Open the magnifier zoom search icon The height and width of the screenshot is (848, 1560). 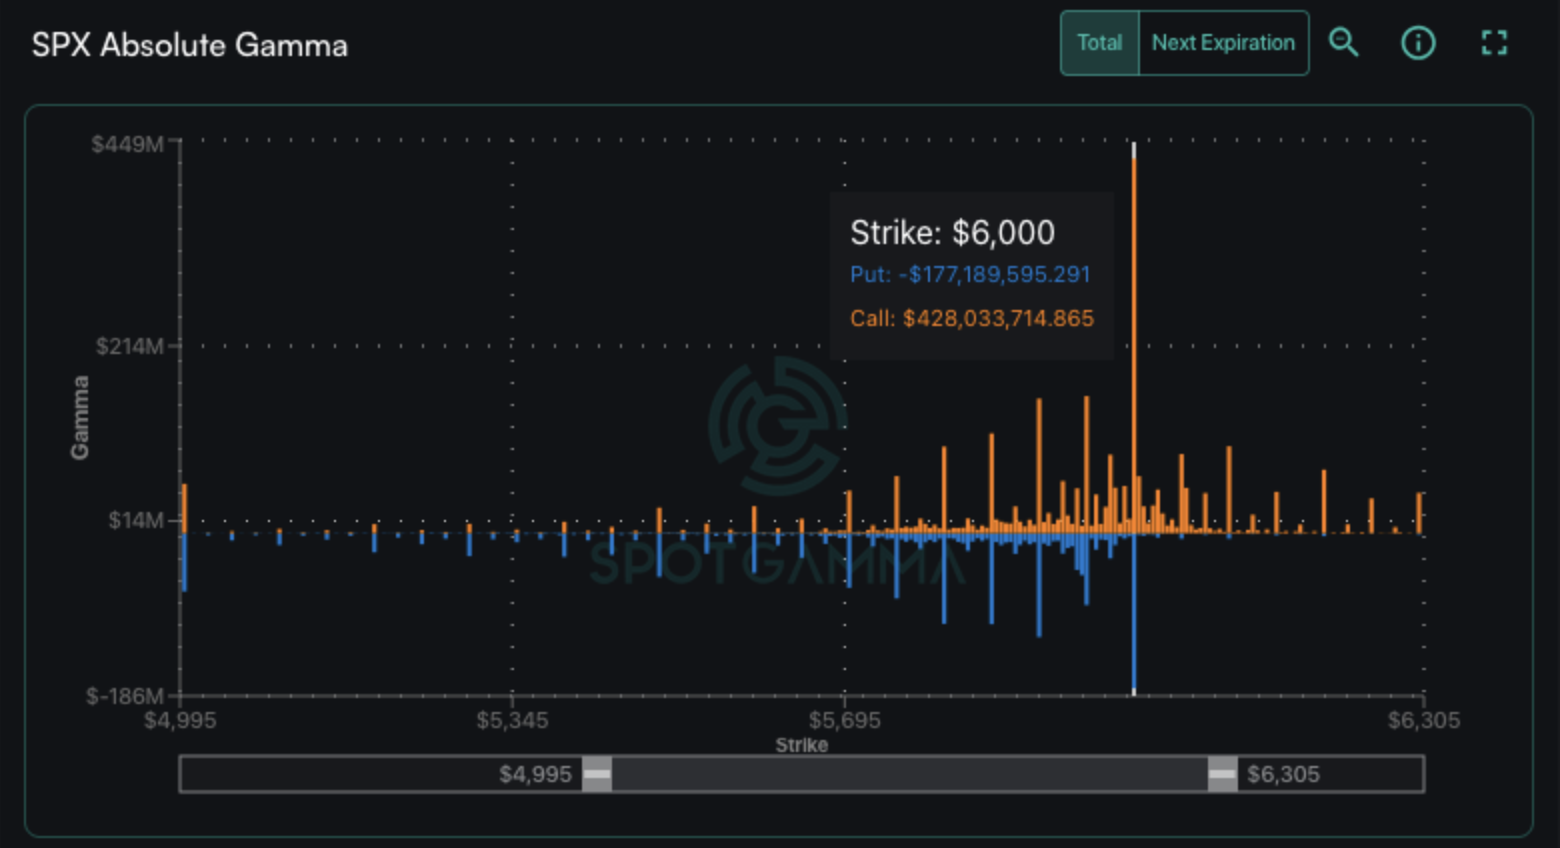tap(1343, 42)
